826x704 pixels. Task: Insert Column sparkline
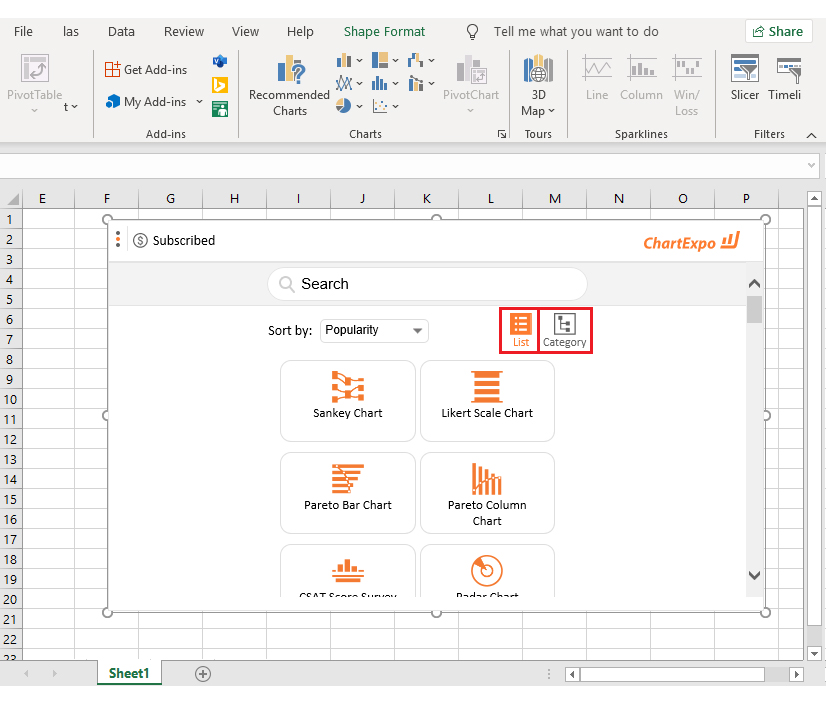point(641,78)
